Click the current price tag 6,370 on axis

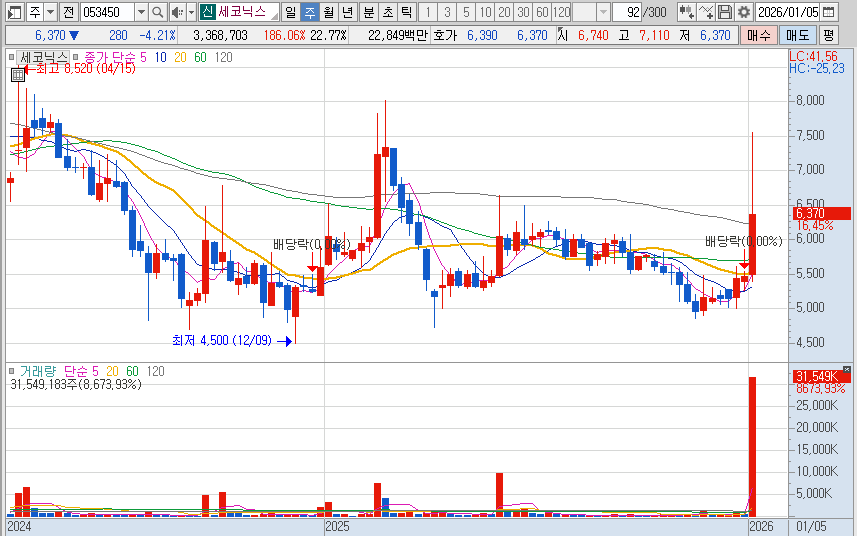tap(821, 214)
